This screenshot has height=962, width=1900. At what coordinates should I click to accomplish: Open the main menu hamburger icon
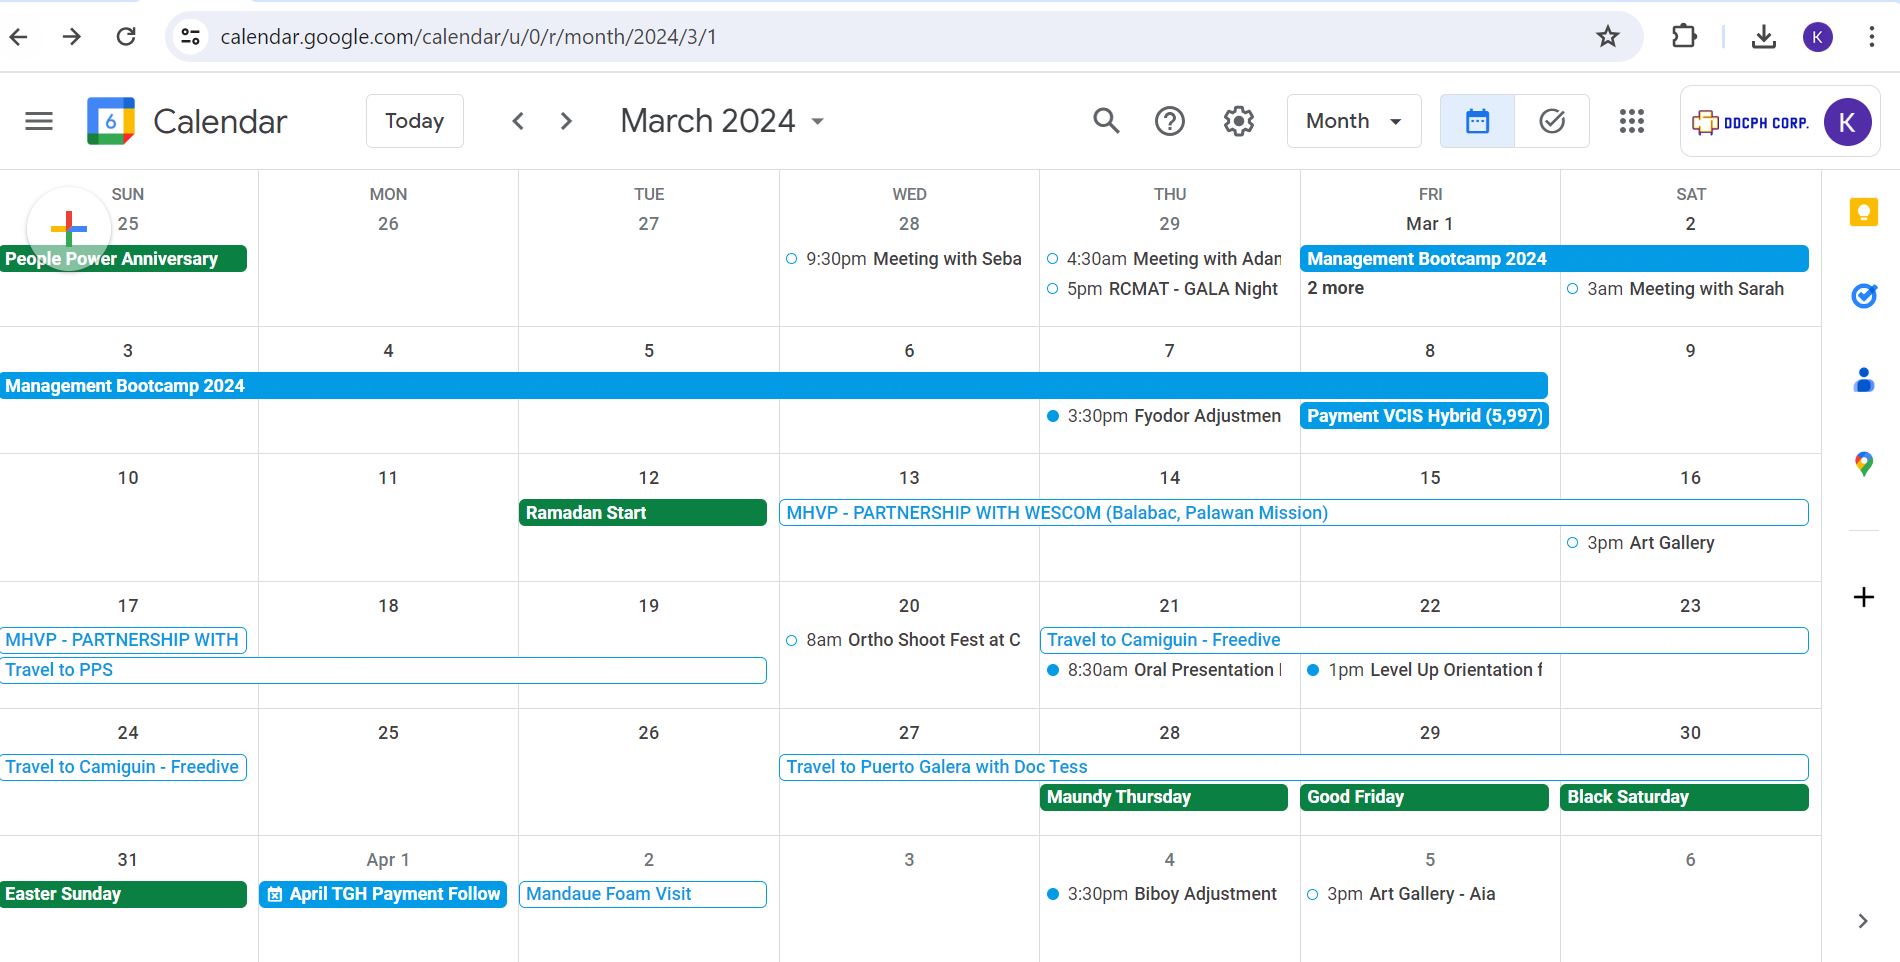point(39,121)
